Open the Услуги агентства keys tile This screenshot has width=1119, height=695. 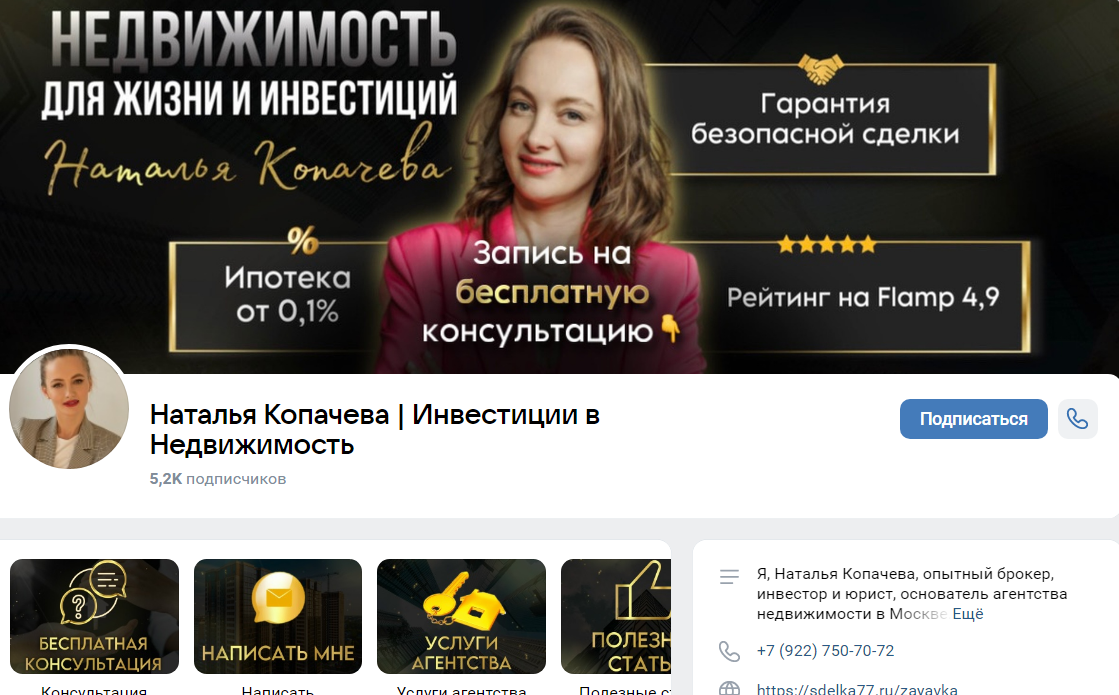[461, 617]
